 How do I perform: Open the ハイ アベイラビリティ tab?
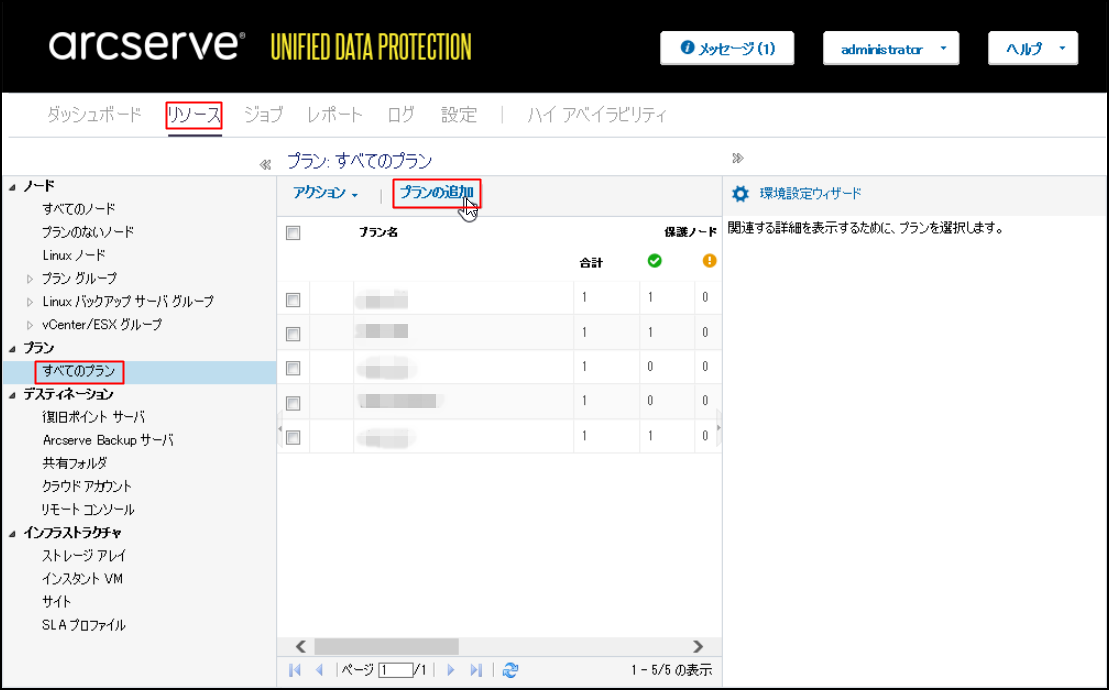(597, 115)
